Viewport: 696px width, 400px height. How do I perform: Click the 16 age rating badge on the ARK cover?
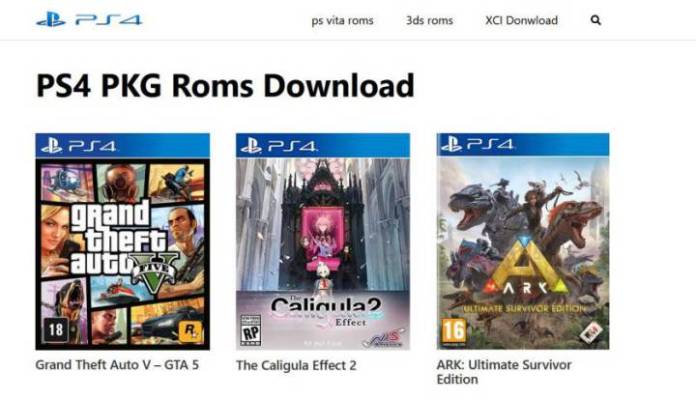pos(454,330)
